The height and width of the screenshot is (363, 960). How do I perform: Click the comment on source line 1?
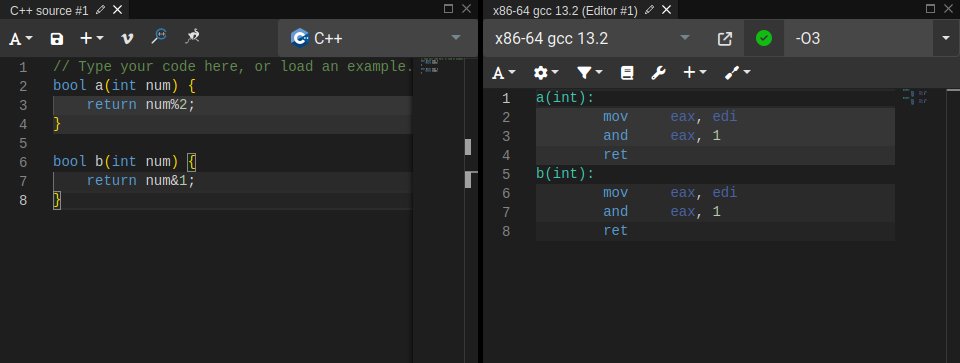(233, 66)
